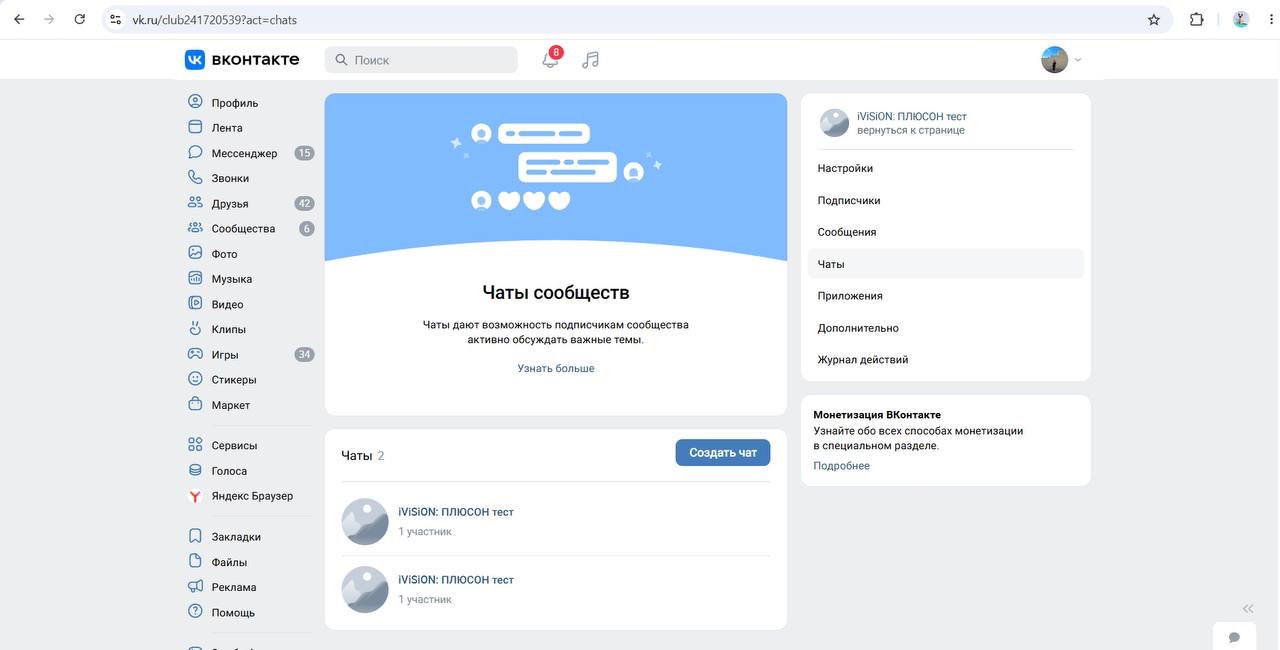Viewport: 1280px width, 650px height.
Task: Open Игры link with 34 badge
Action: pos(250,354)
